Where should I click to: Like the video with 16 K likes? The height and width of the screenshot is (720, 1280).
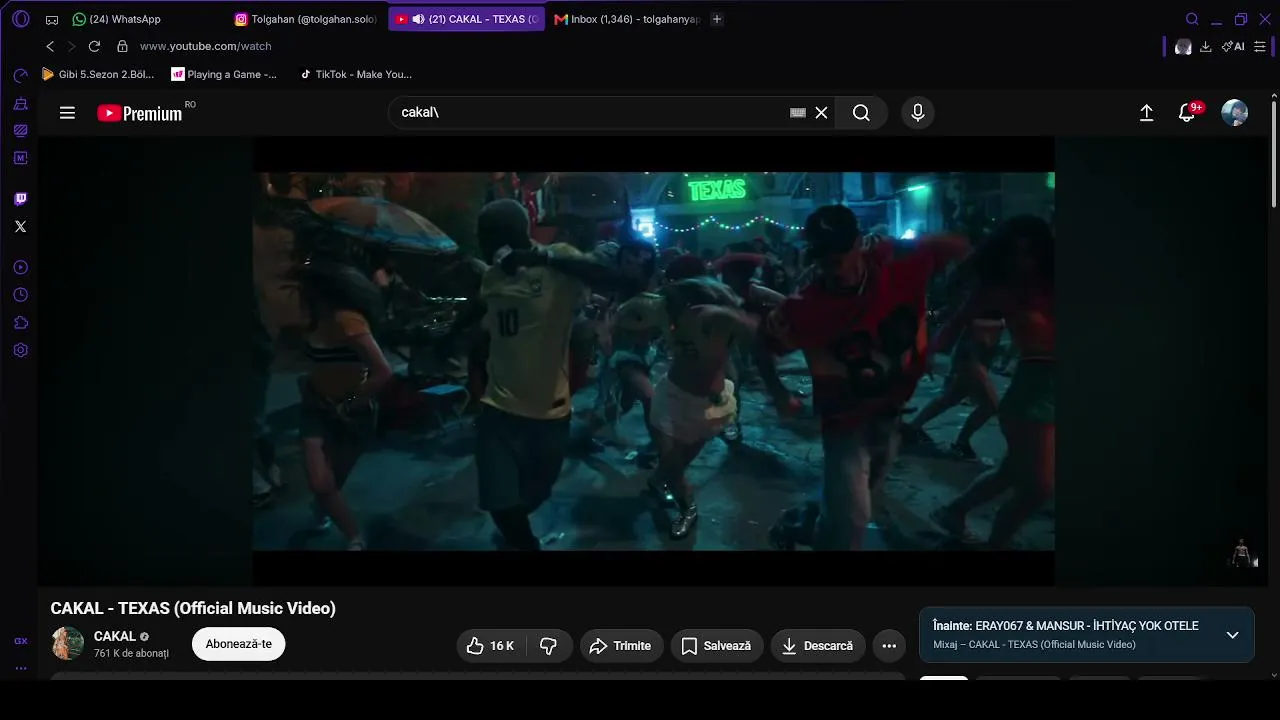(490, 646)
